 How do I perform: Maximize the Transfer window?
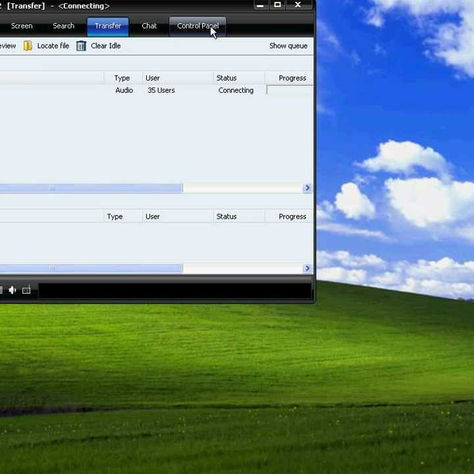point(277,5)
